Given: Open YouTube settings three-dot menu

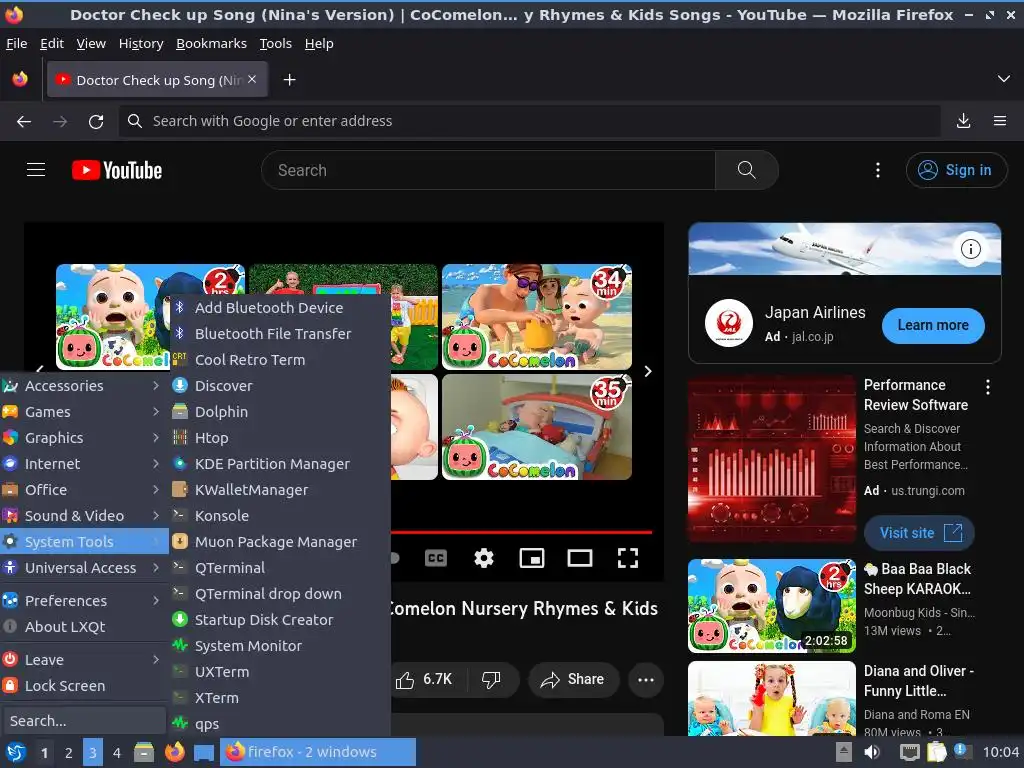Looking at the screenshot, I should click(878, 170).
